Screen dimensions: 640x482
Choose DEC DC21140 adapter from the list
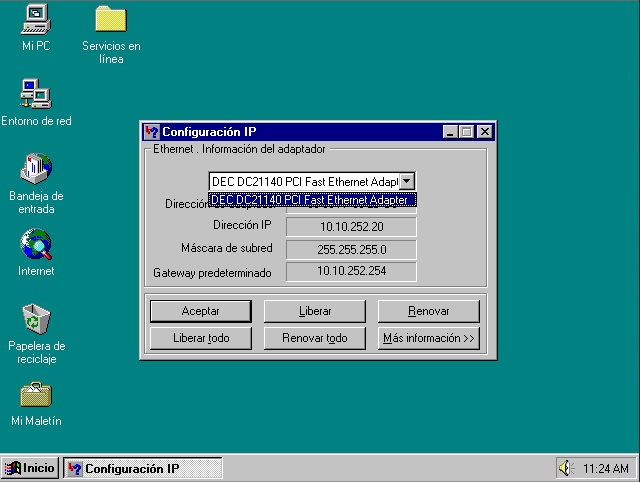point(312,200)
